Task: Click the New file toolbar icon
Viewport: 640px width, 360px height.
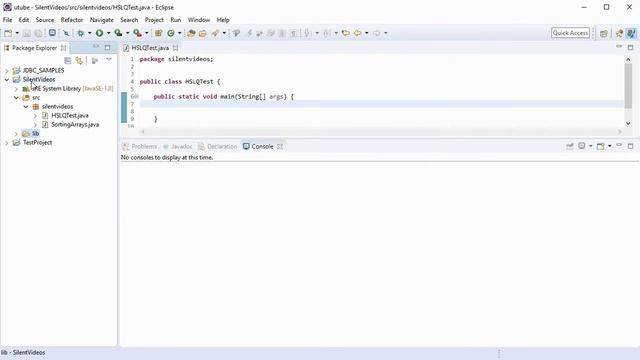Action: [8, 33]
